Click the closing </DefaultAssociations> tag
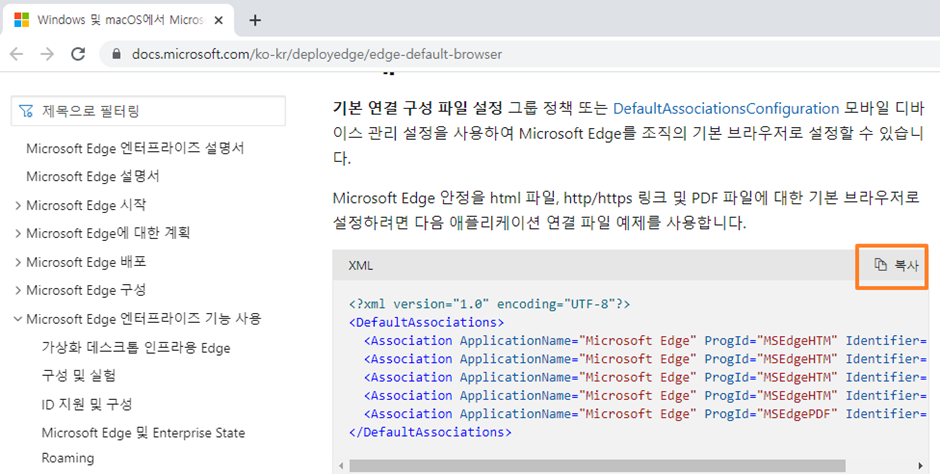Viewport: 940px width, 474px height. pyautogui.click(x=430, y=432)
